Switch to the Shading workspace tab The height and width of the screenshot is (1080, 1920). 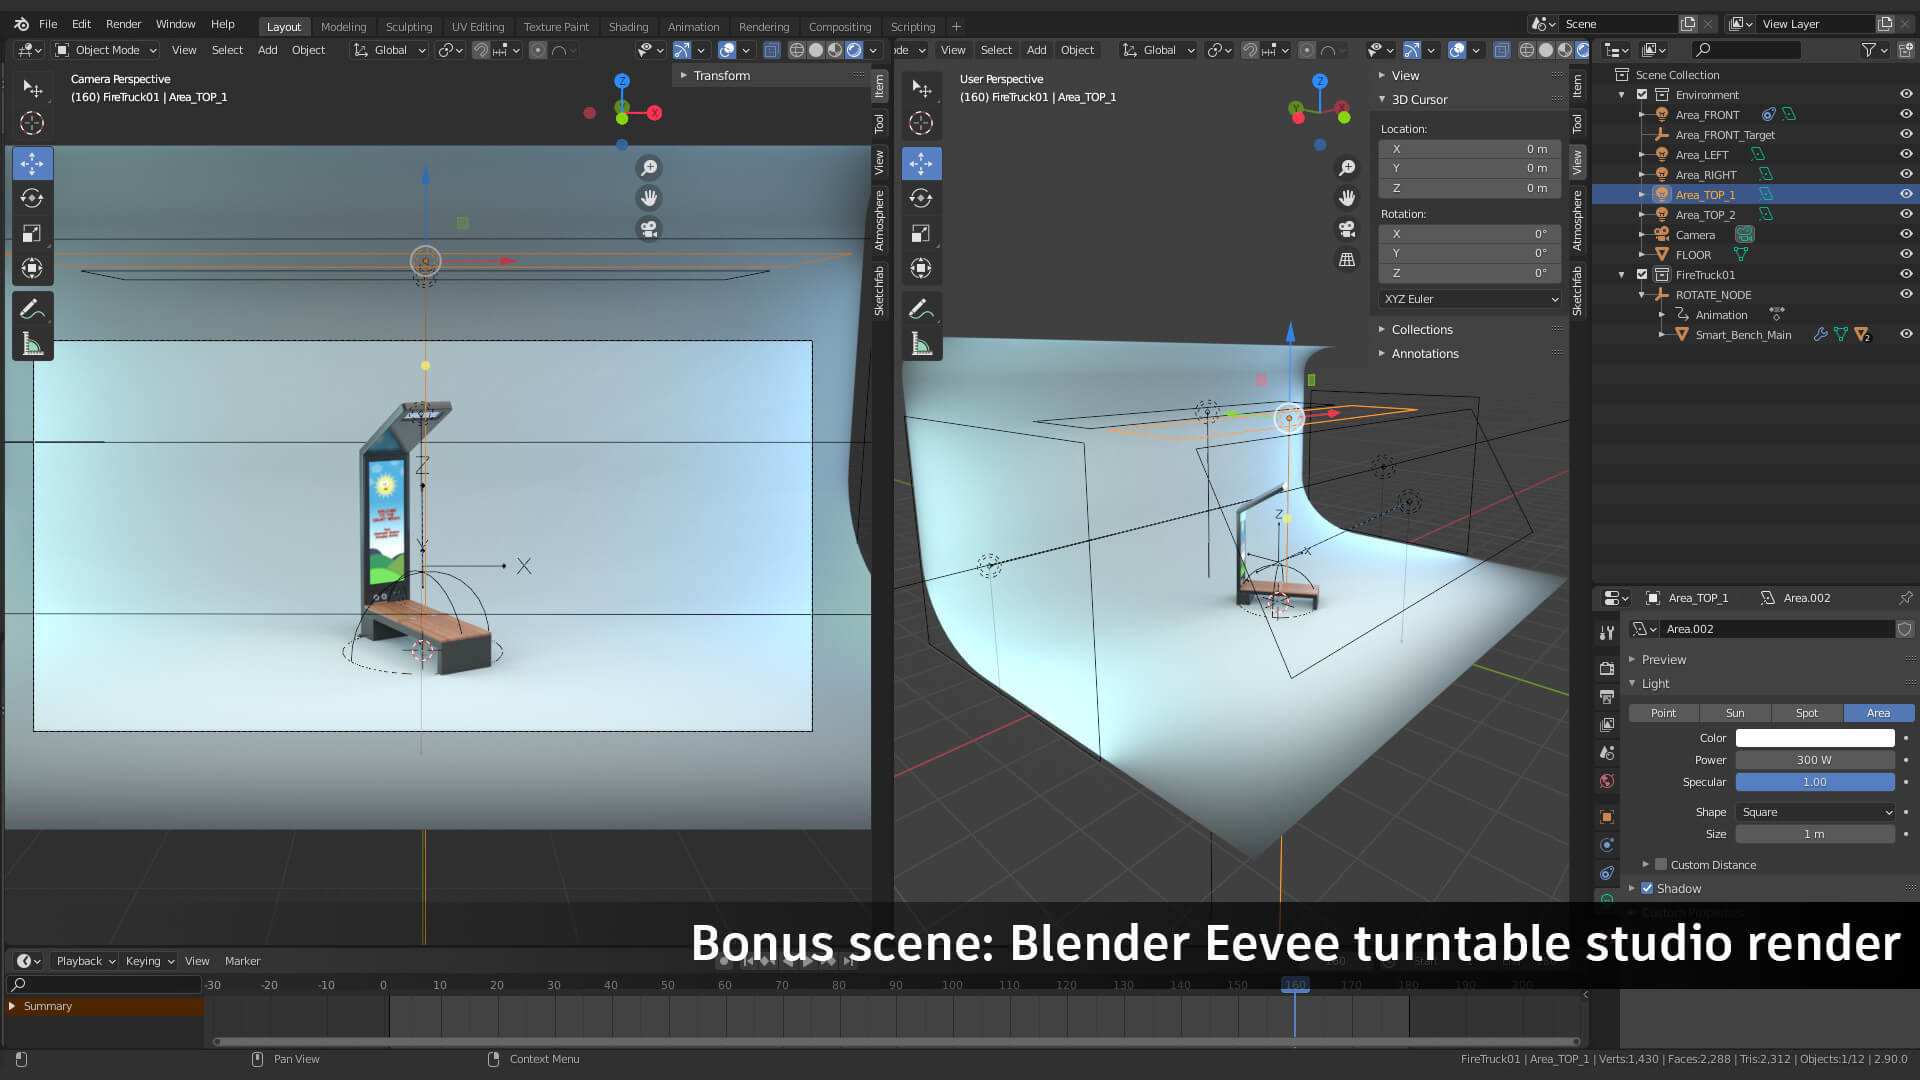point(628,27)
